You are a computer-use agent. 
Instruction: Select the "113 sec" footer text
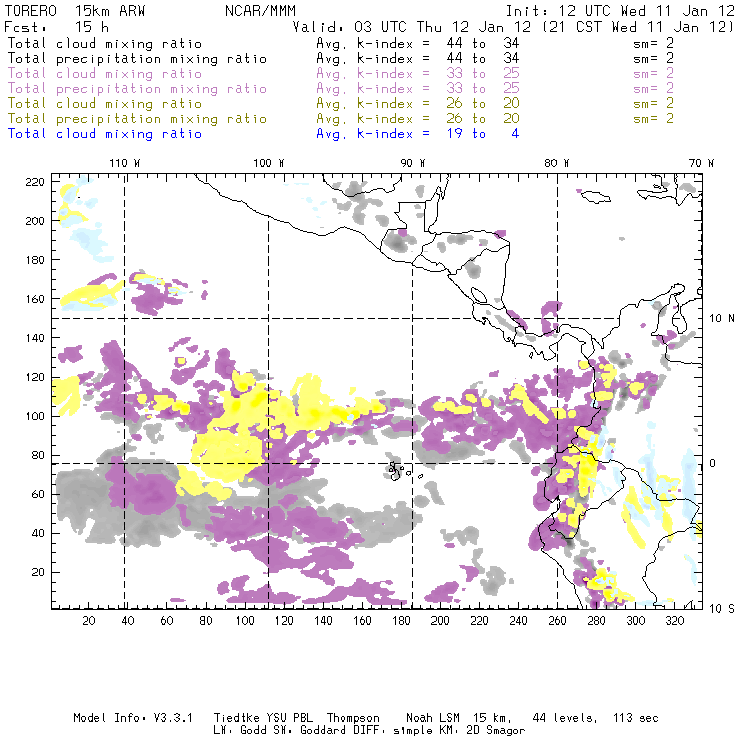(x=636, y=718)
